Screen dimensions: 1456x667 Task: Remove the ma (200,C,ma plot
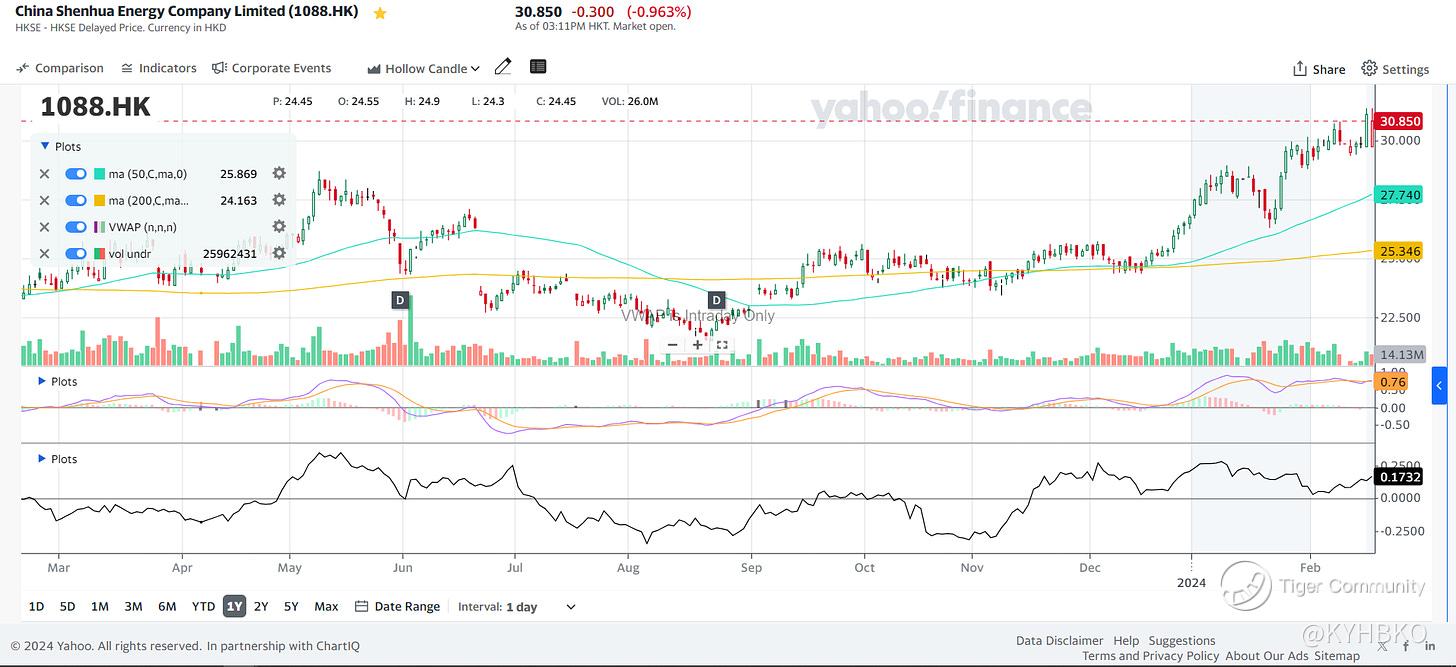point(44,200)
